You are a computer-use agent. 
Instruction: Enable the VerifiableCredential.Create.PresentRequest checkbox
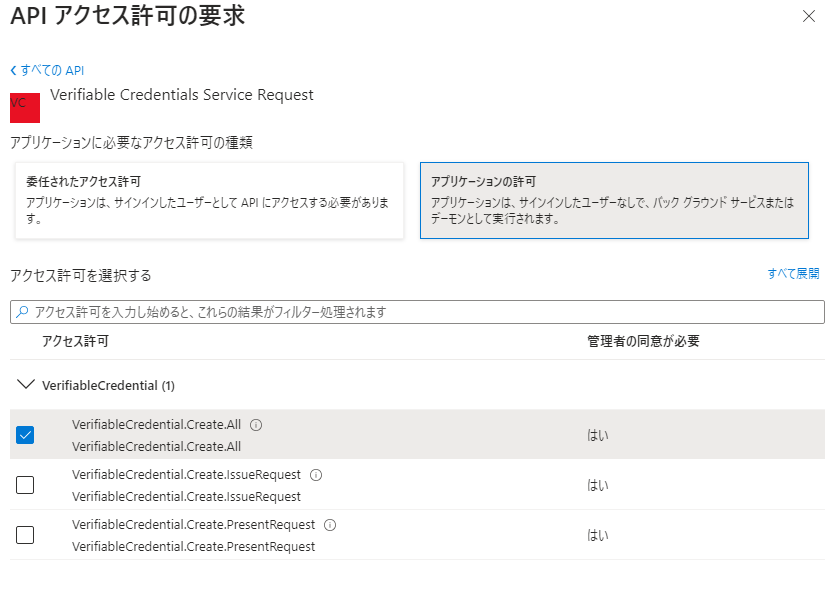click(25, 535)
